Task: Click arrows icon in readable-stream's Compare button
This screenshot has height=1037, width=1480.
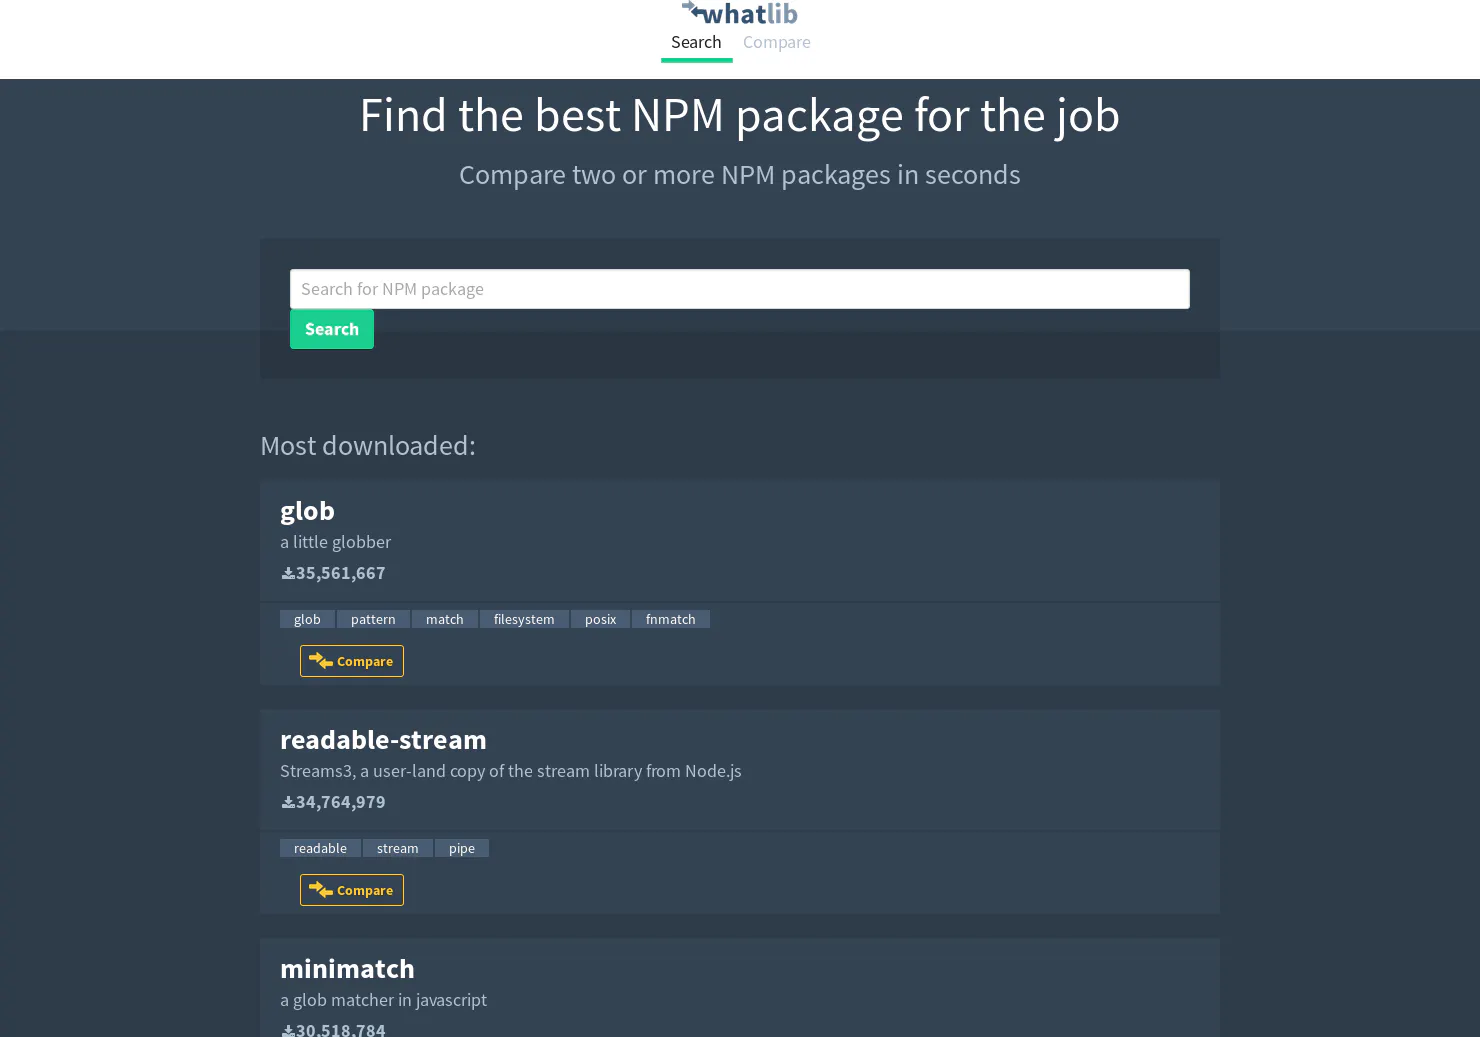Action: click(321, 890)
